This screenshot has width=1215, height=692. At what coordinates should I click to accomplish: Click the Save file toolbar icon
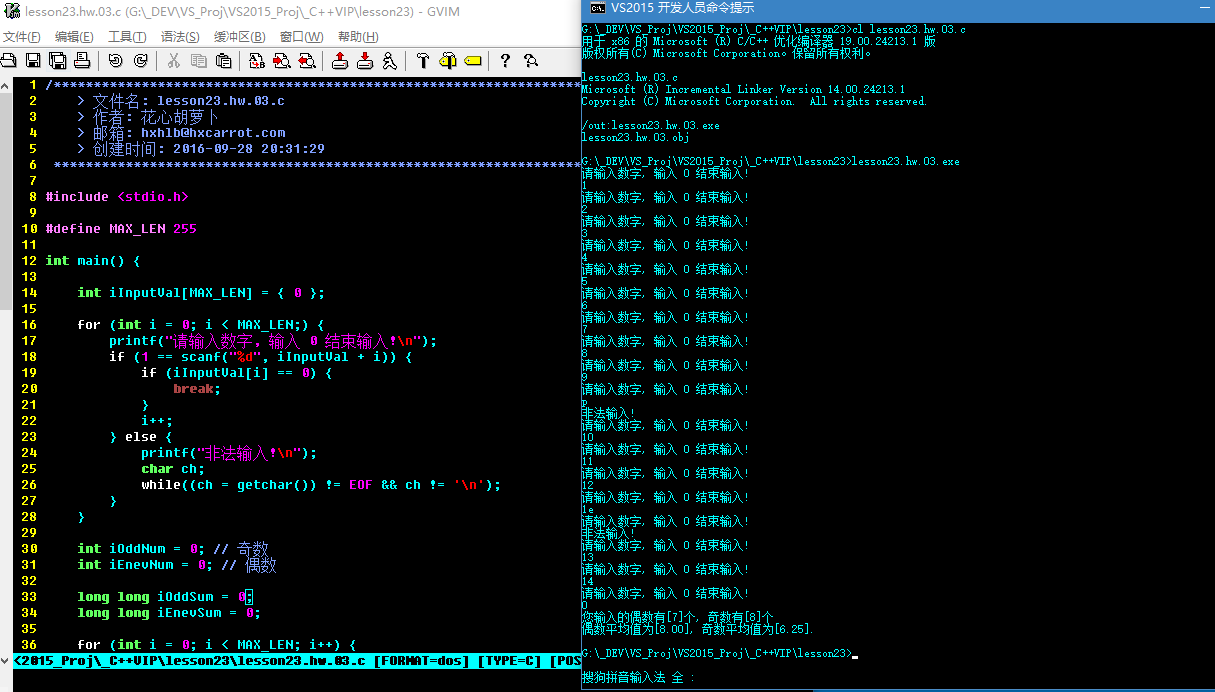click(33, 61)
